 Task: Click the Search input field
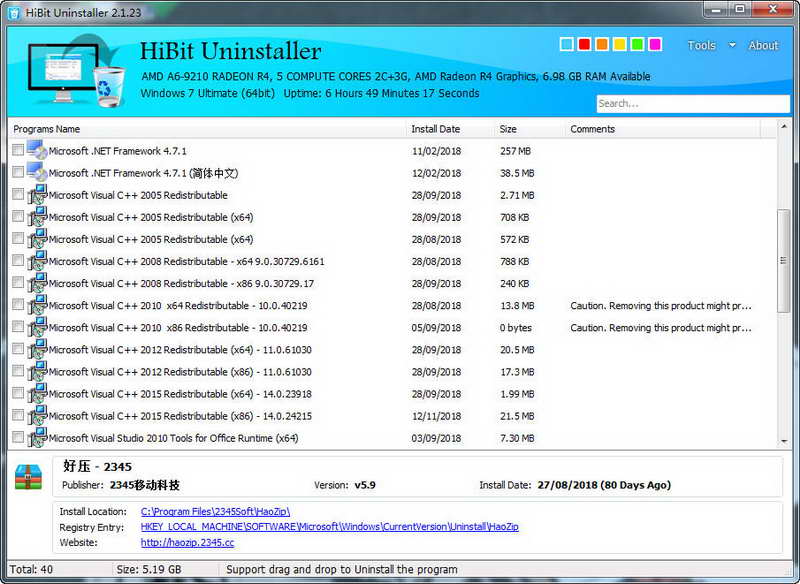tap(693, 104)
